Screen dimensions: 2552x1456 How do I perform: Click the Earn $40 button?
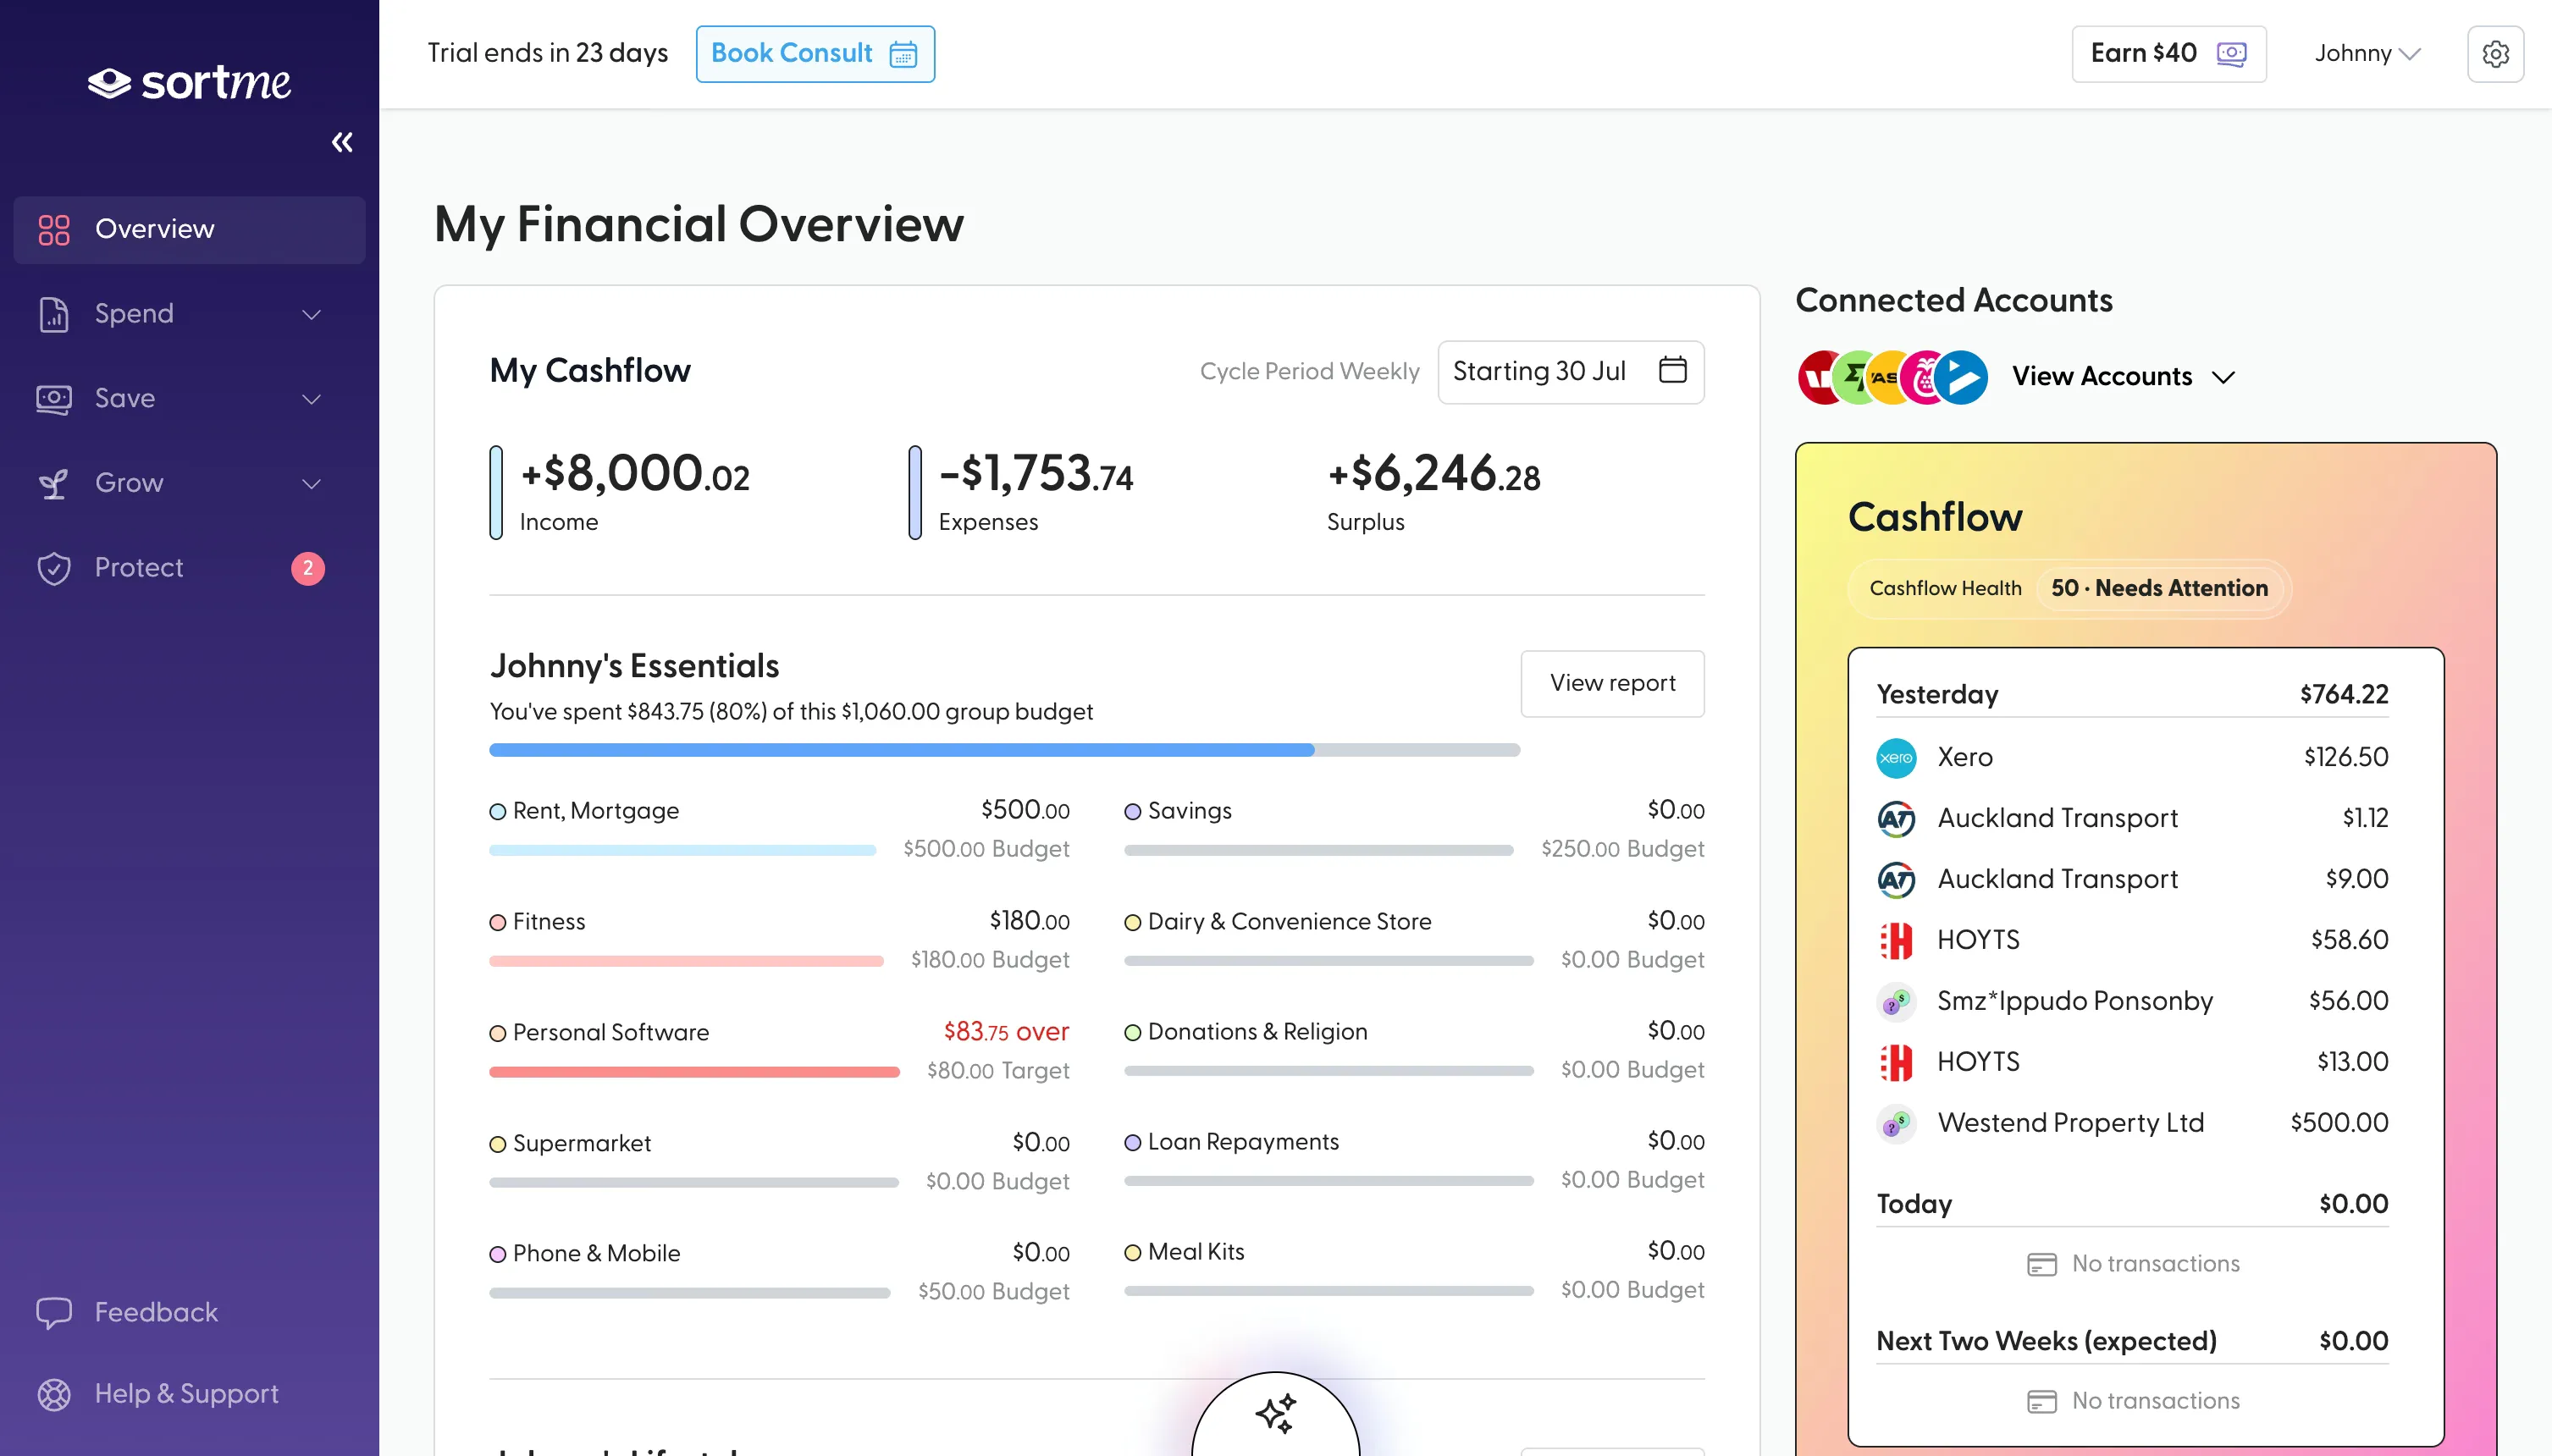click(x=2168, y=53)
